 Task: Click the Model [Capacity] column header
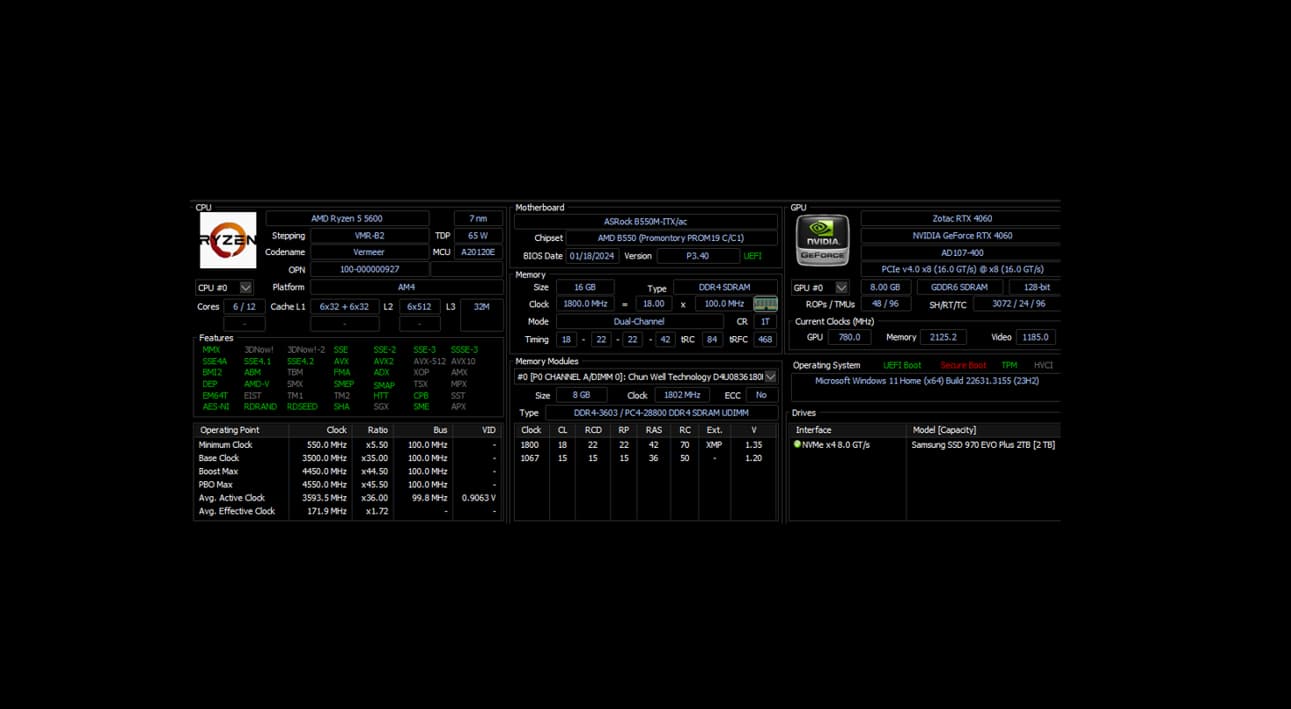coord(944,430)
